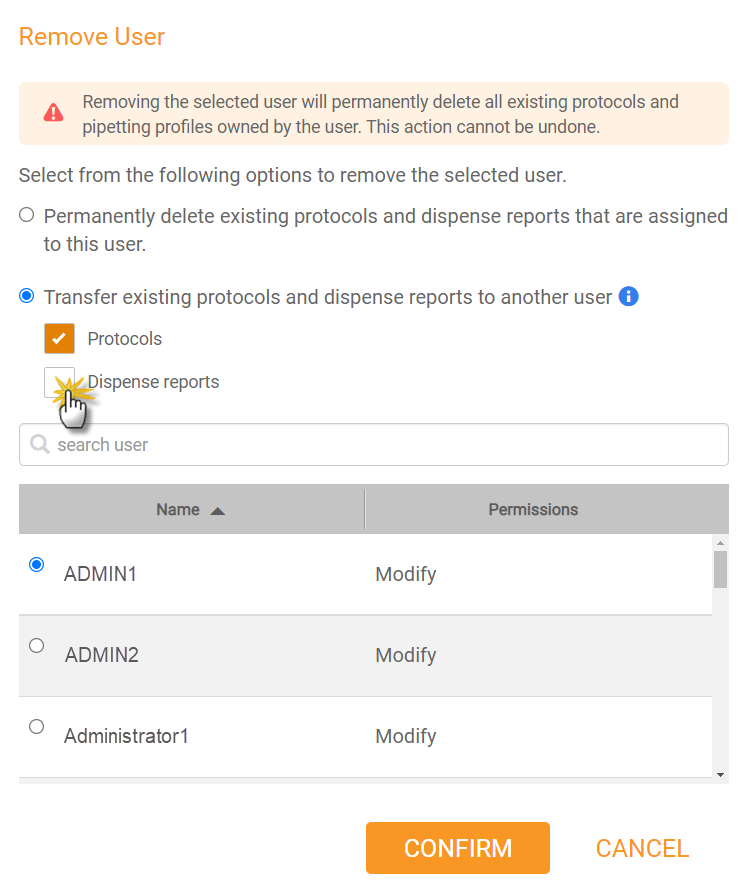Viewport: 748px width, 893px height.
Task: Click the ADMIN2 Modify permission cell
Action: (x=406, y=655)
